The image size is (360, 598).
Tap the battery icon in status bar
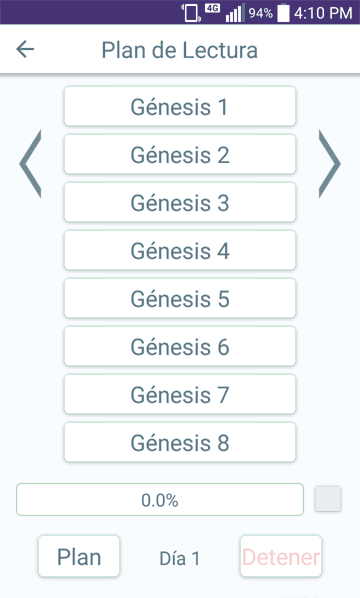[x=283, y=13]
